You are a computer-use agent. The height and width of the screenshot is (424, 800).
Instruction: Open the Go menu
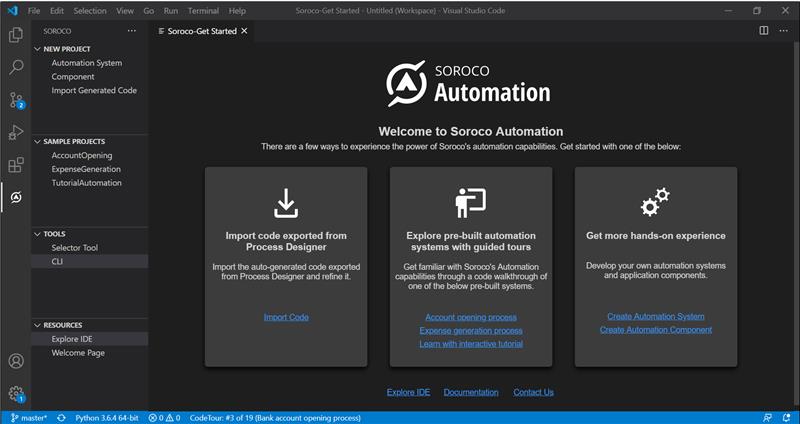click(149, 10)
